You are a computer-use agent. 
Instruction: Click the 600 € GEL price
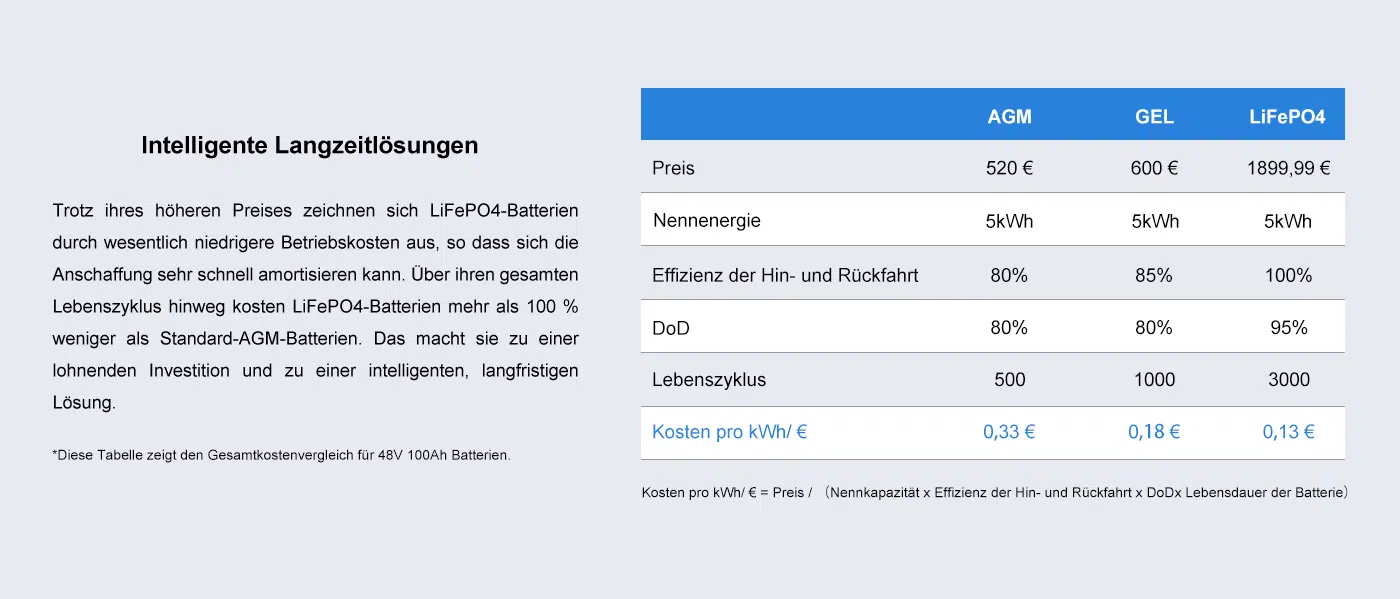pyautogui.click(x=1154, y=168)
